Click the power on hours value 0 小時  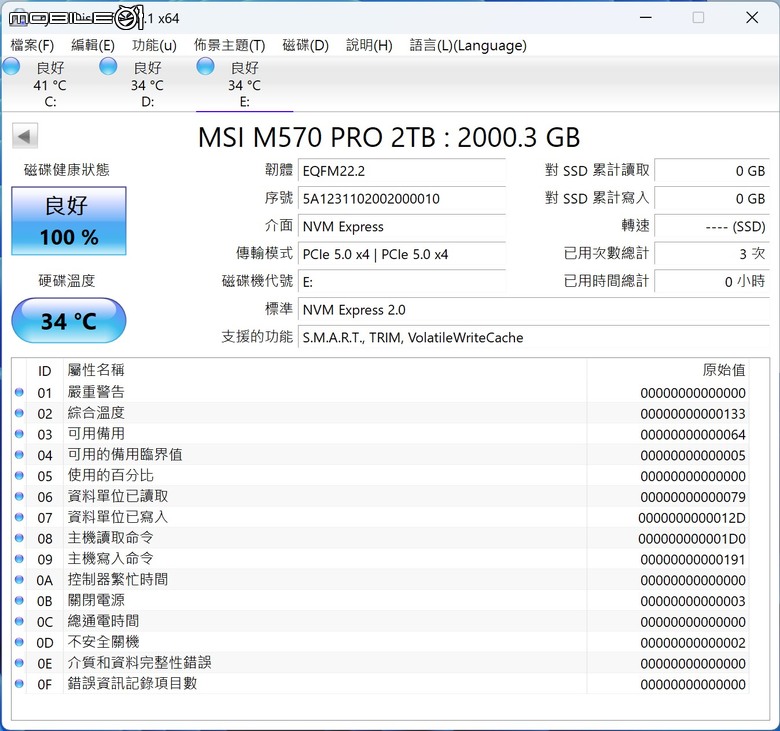pos(712,282)
